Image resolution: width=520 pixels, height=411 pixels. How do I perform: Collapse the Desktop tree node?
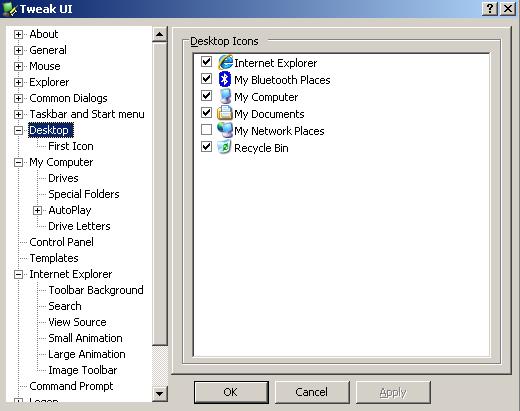coord(18,130)
